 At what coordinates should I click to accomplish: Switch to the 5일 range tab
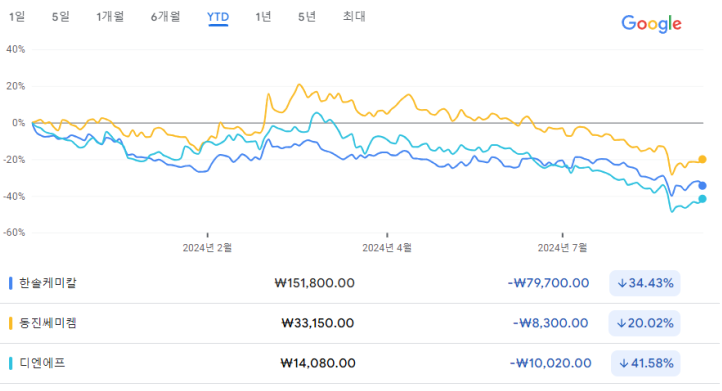click(x=60, y=17)
